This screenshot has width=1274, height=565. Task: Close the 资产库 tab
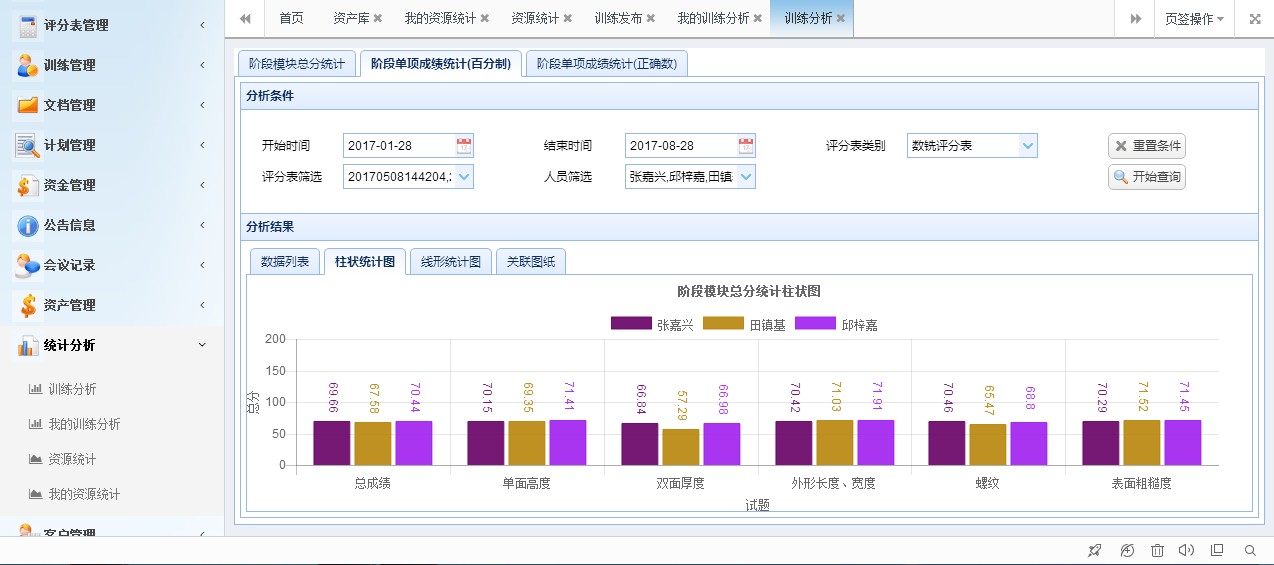(378, 18)
